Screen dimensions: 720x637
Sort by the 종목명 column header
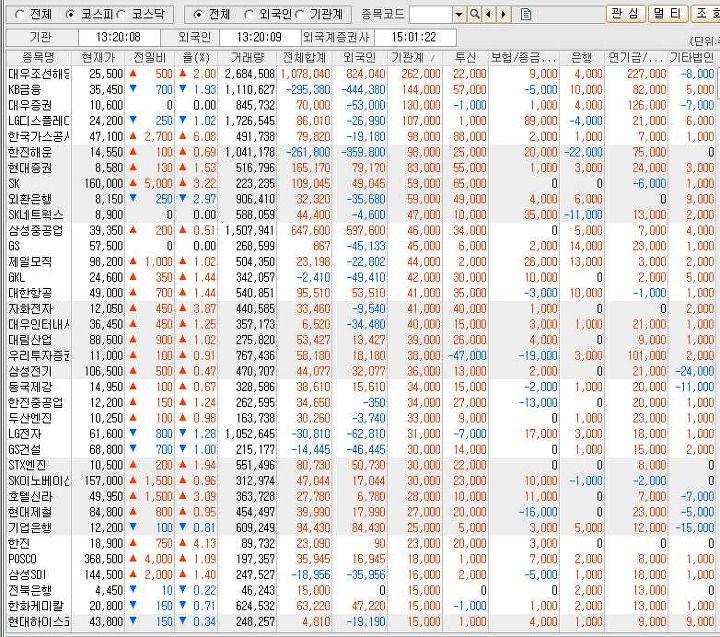(39, 57)
